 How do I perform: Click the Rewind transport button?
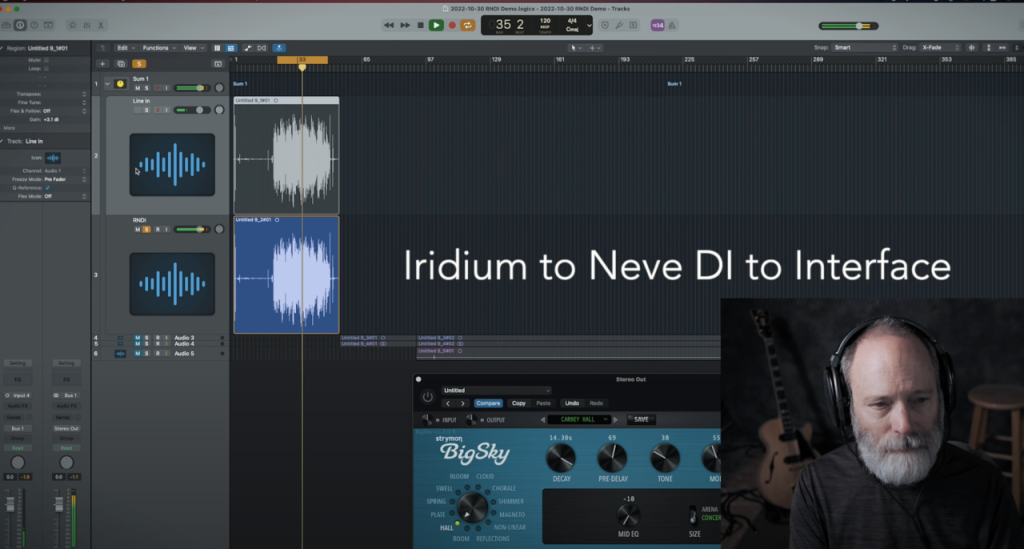pyautogui.click(x=389, y=25)
